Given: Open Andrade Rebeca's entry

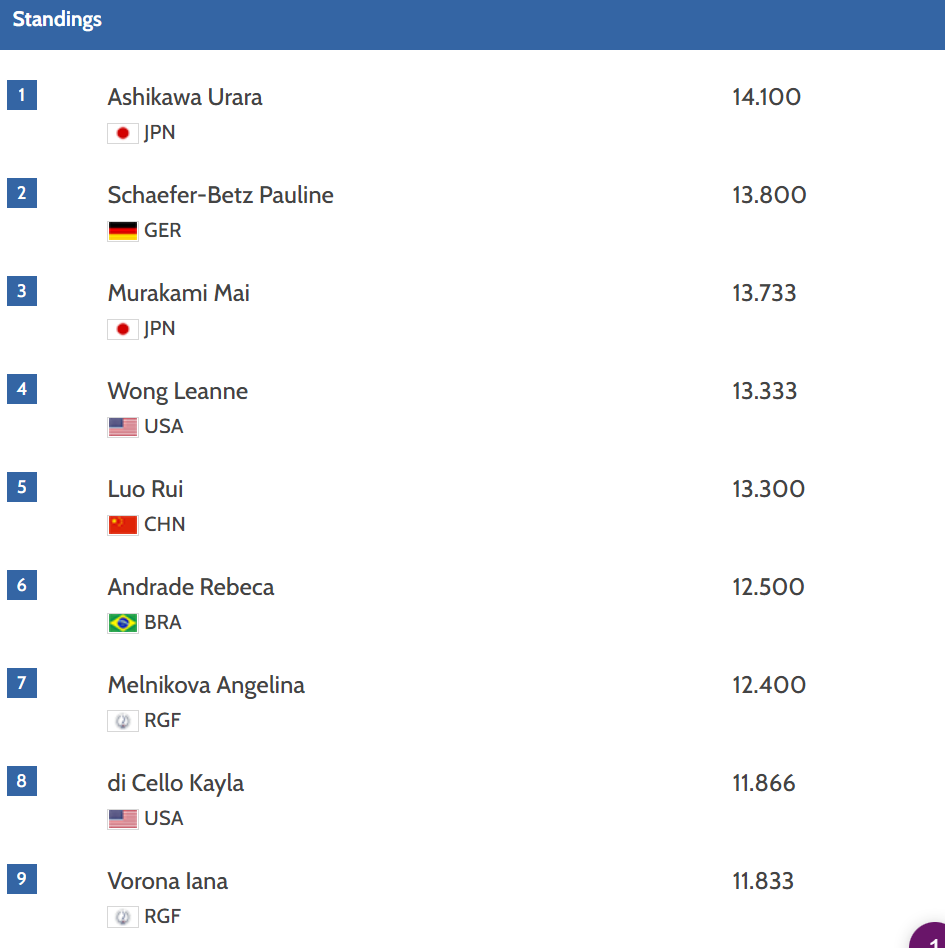Looking at the screenshot, I should [191, 587].
